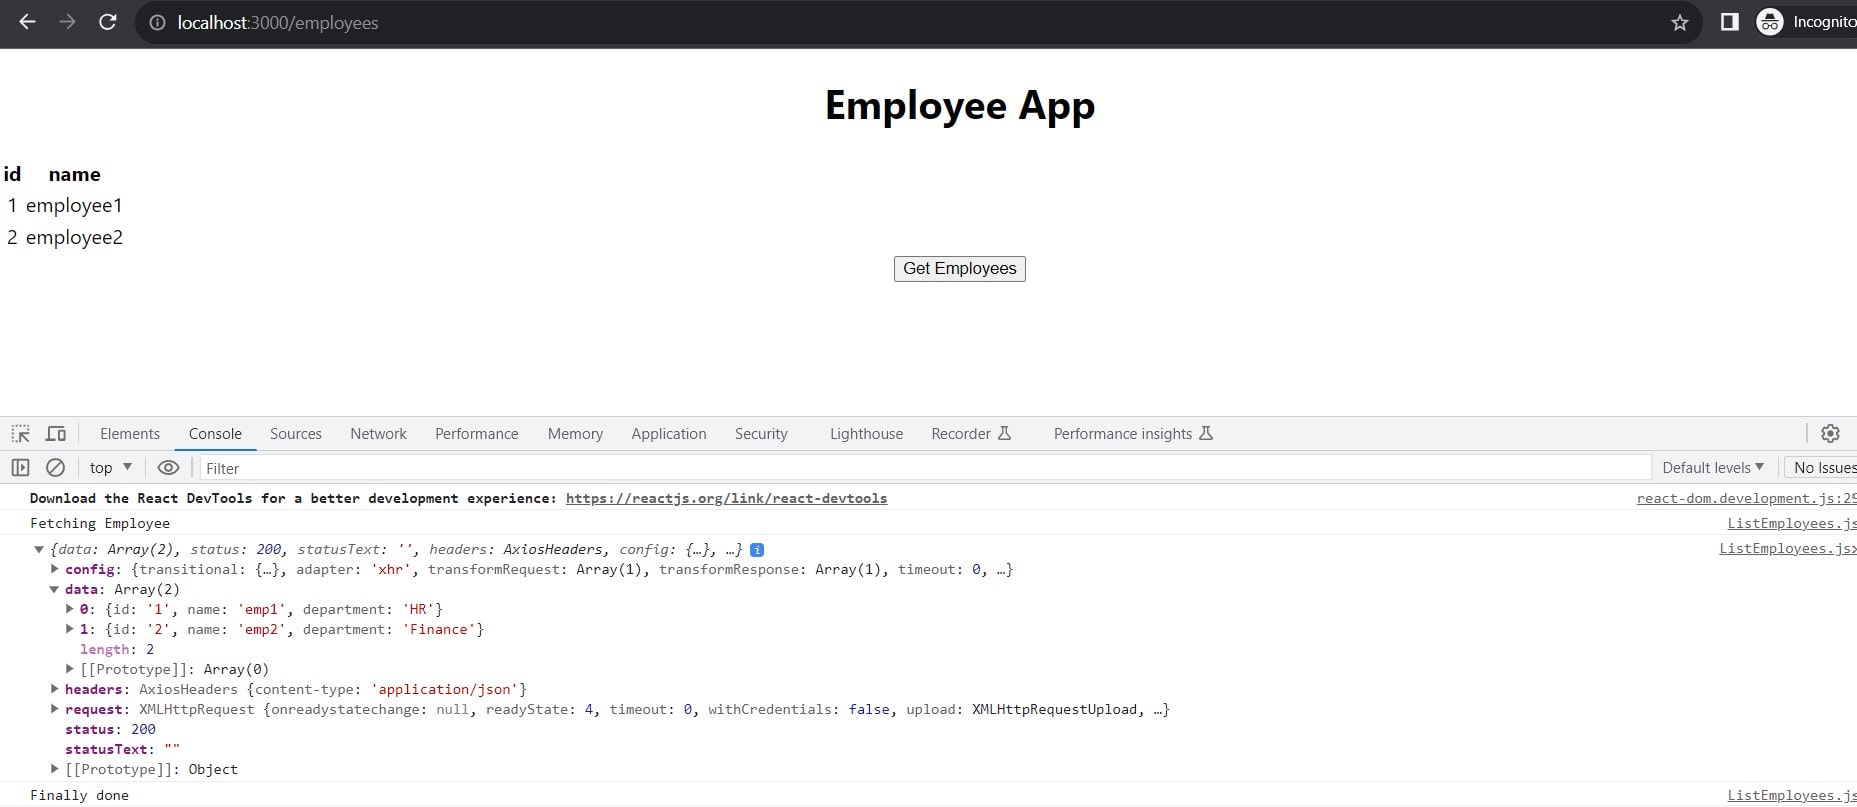This screenshot has width=1857, height=807.
Task: Create a live expression with eye icon
Action: (169, 467)
